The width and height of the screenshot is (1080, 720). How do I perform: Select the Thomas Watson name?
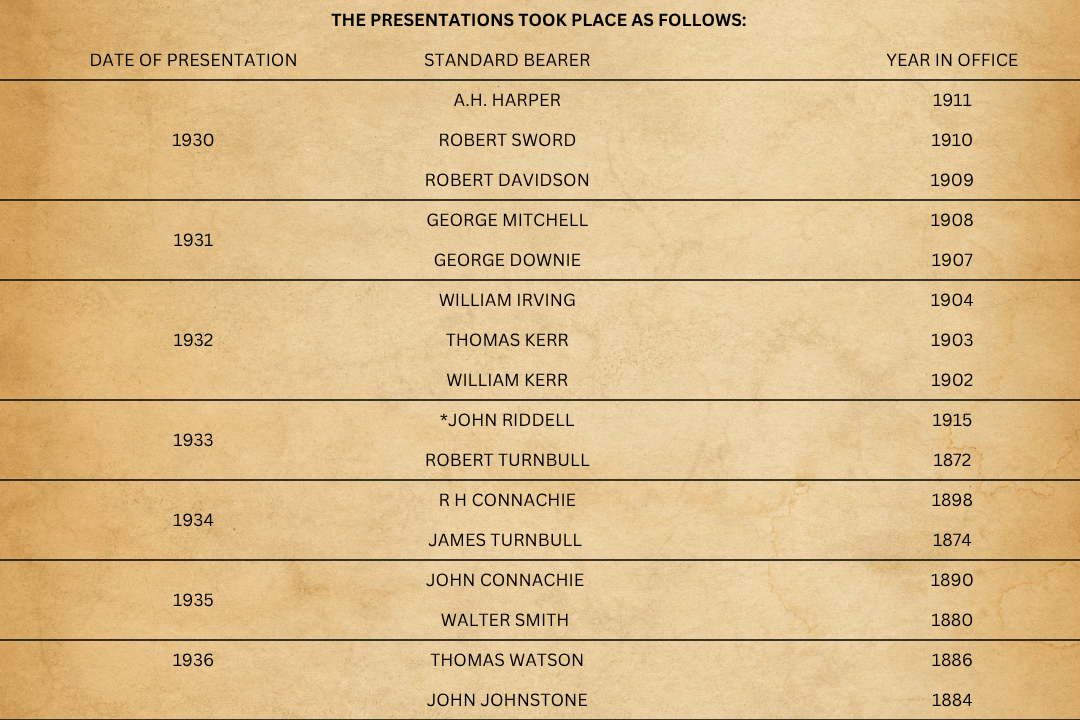point(507,660)
